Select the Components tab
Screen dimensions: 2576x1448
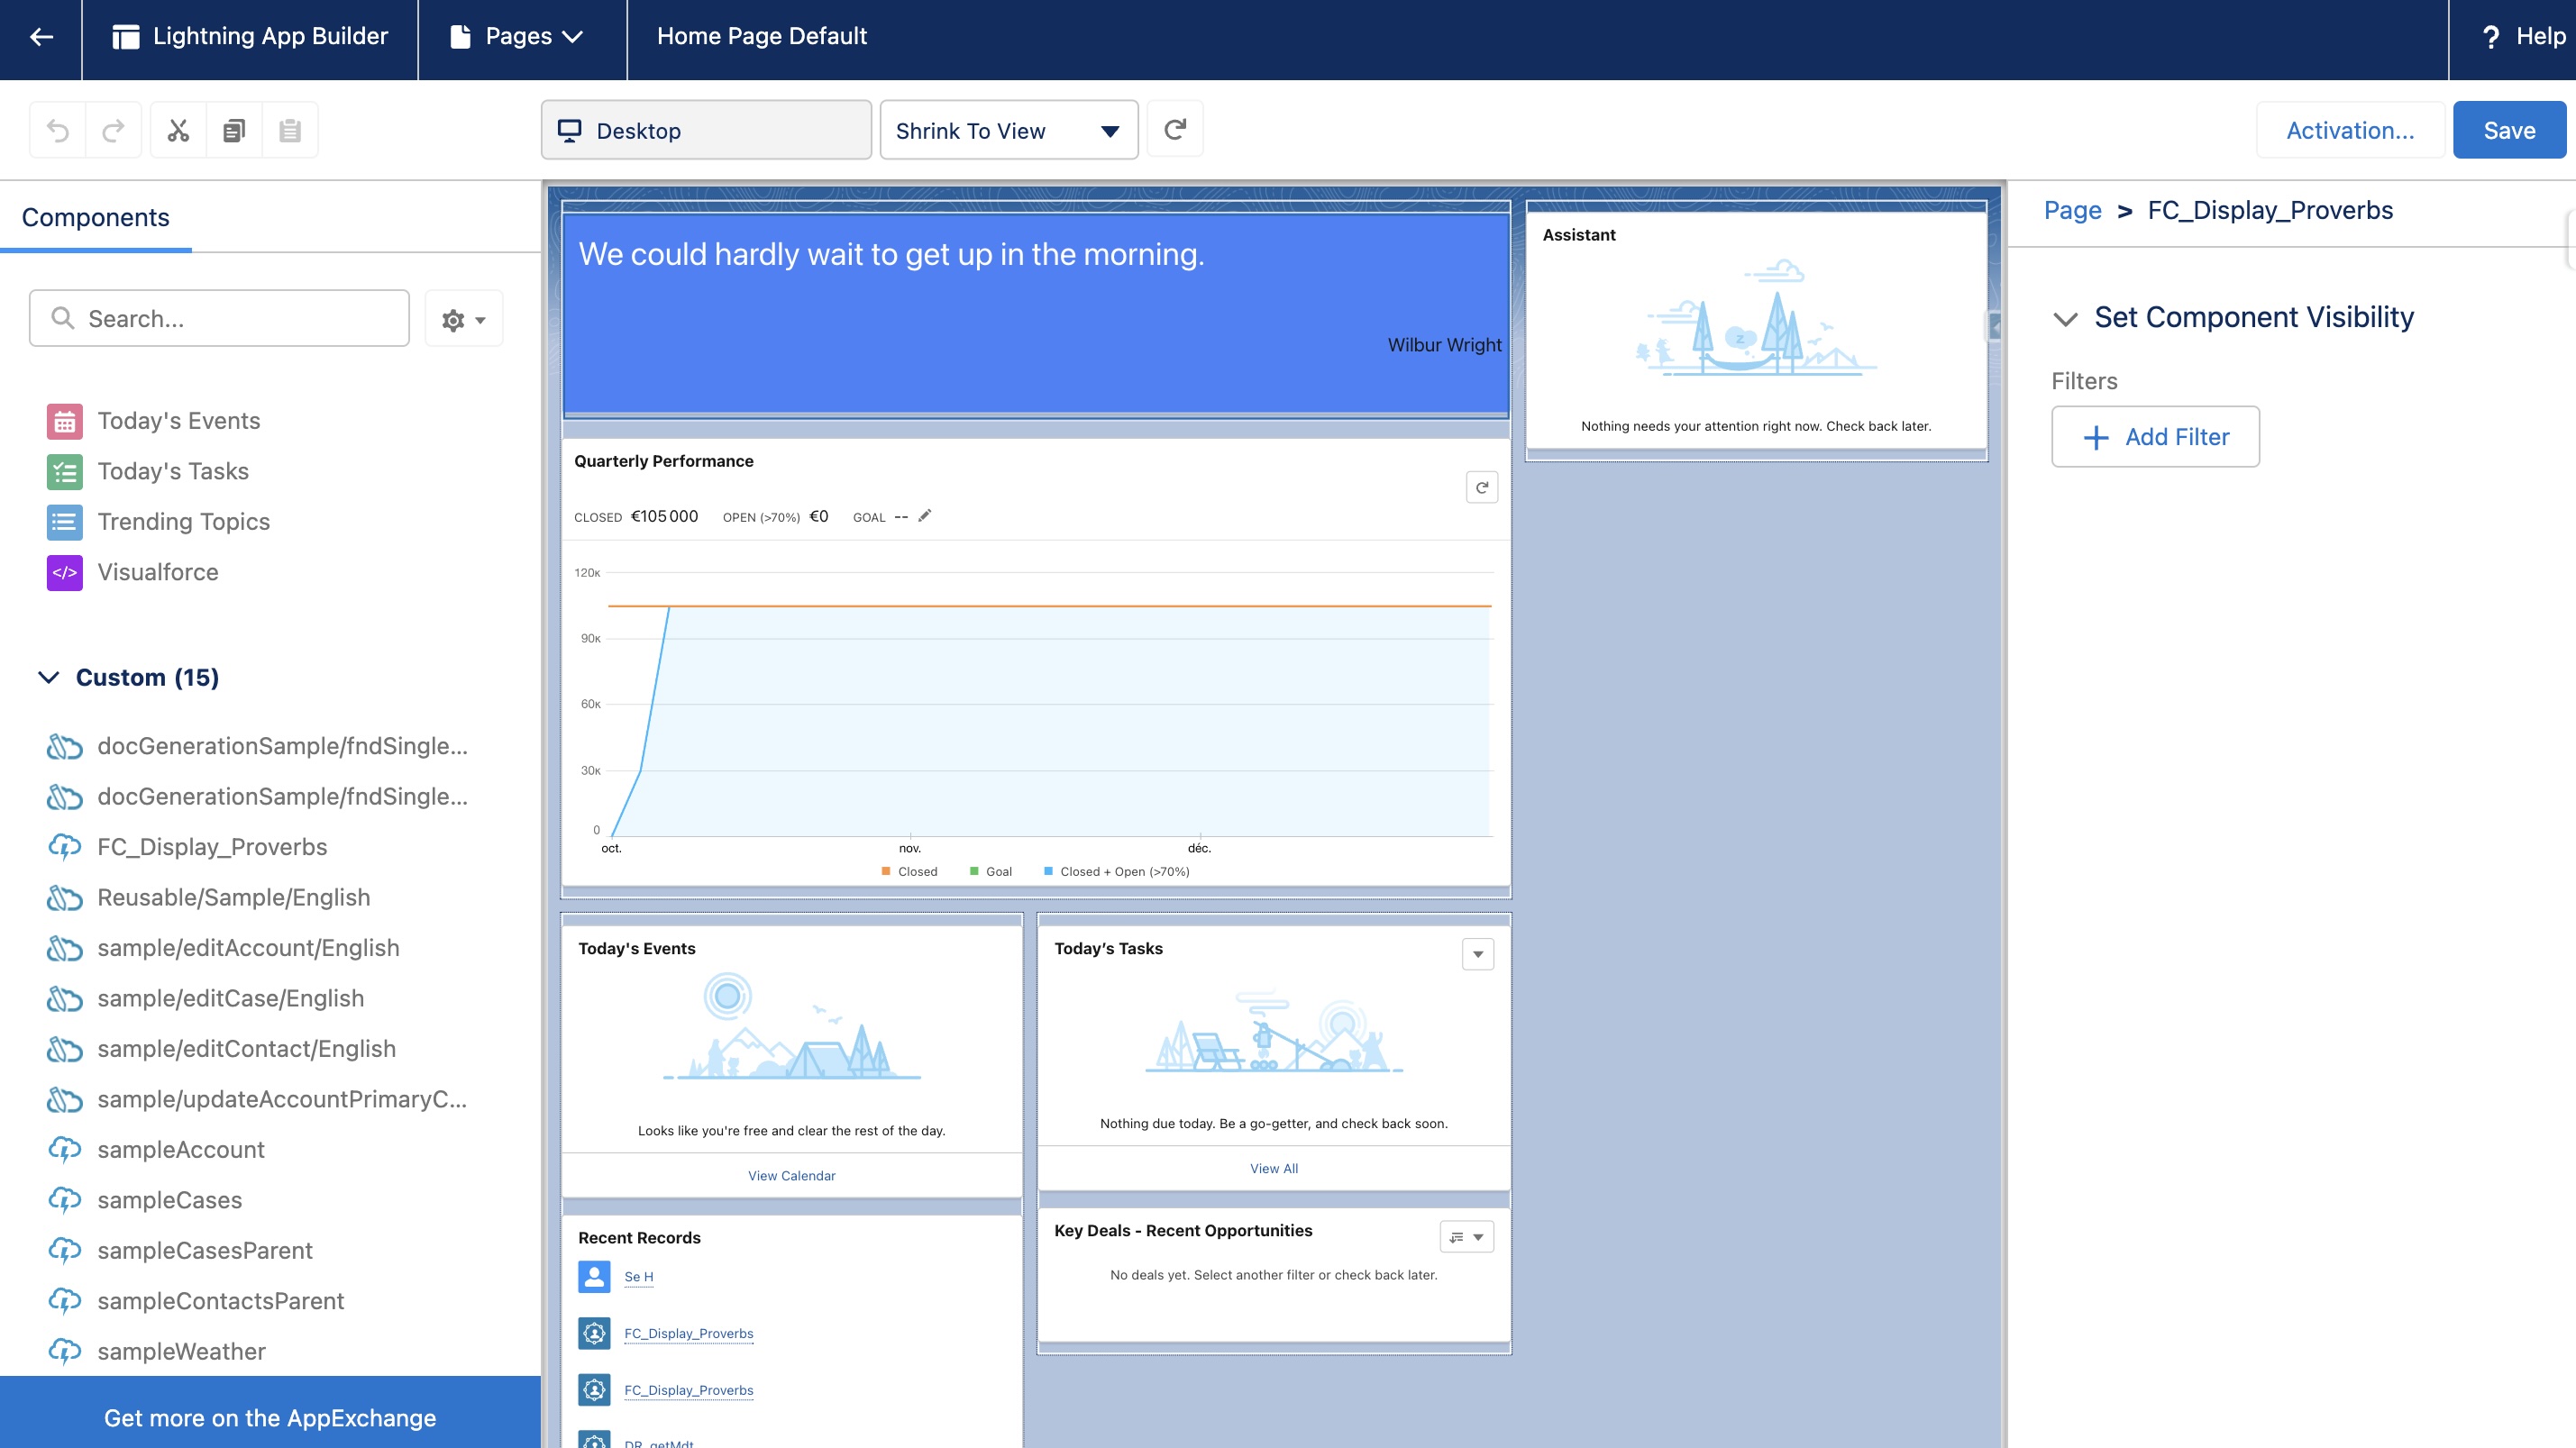click(96, 218)
